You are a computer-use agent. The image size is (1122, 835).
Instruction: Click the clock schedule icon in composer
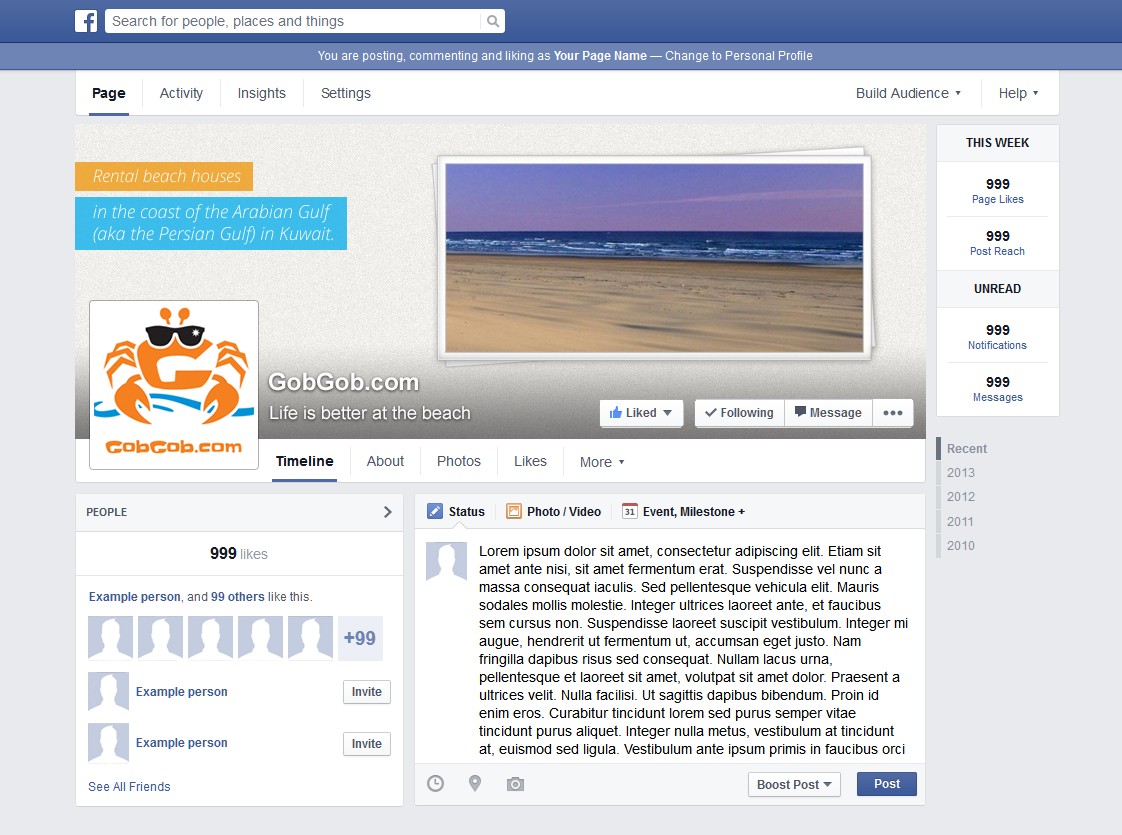coord(435,783)
